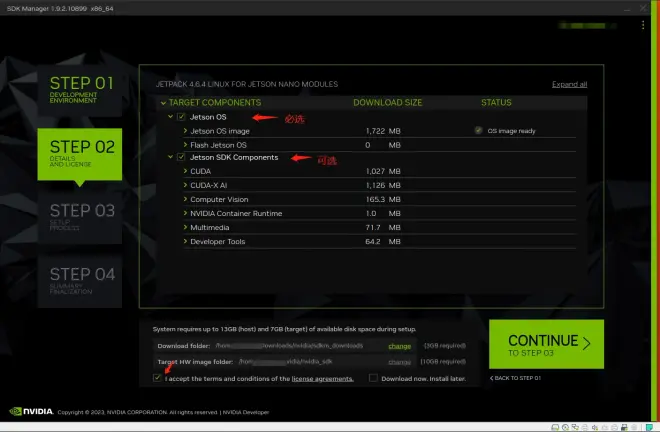
Task: Click the OS image ready status icon
Action: [478, 130]
